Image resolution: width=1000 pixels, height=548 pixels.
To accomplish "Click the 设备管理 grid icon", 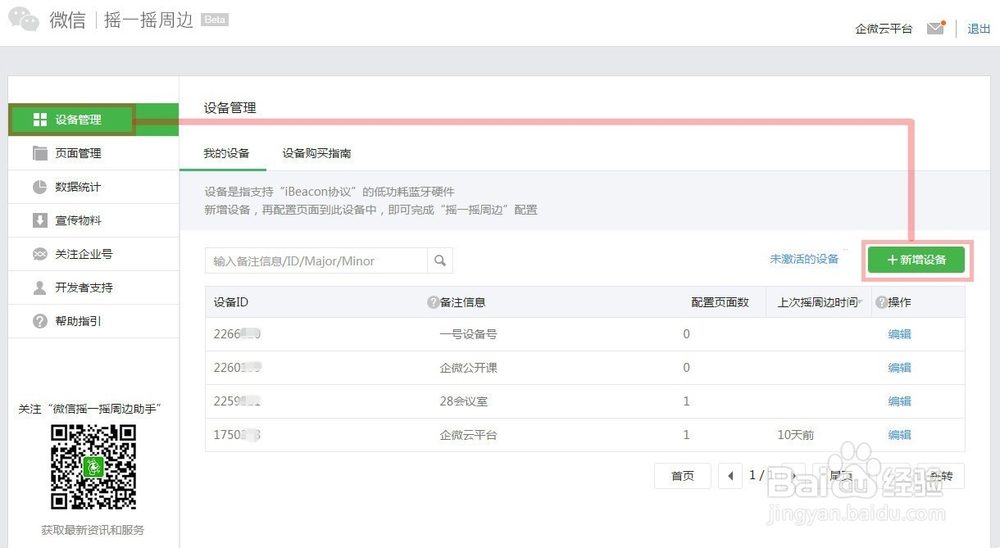I will (x=40, y=120).
